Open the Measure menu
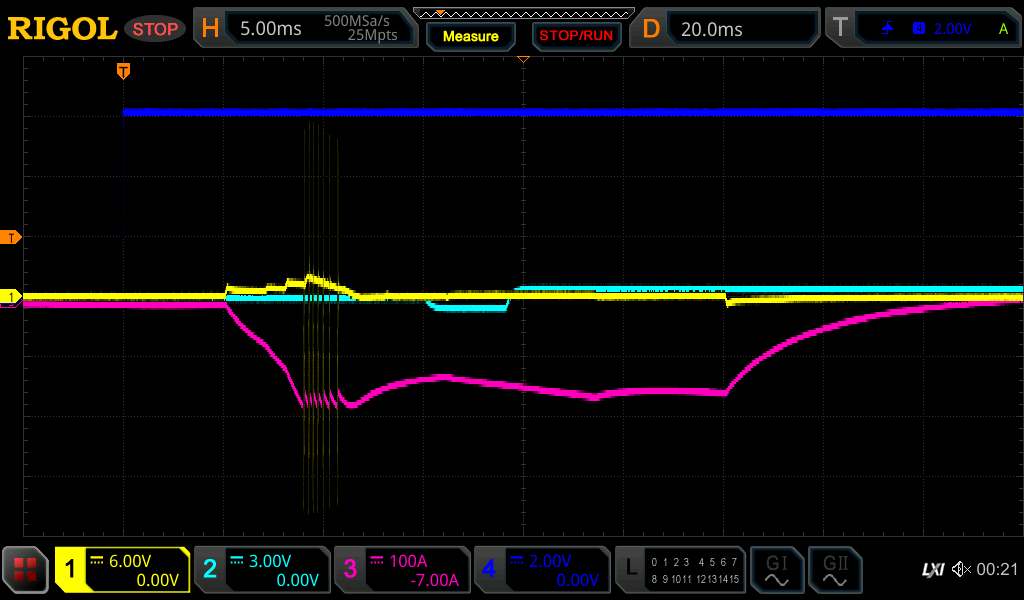This screenshot has height=600, width=1024. [470, 36]
